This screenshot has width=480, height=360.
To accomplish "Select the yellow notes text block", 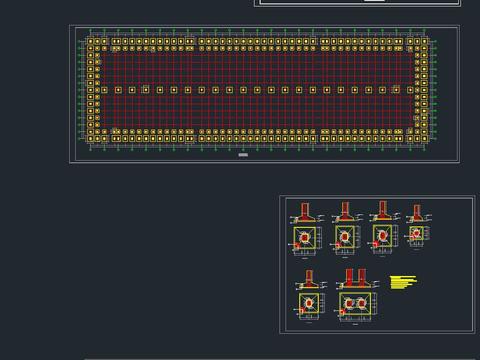I will [403, 282].
